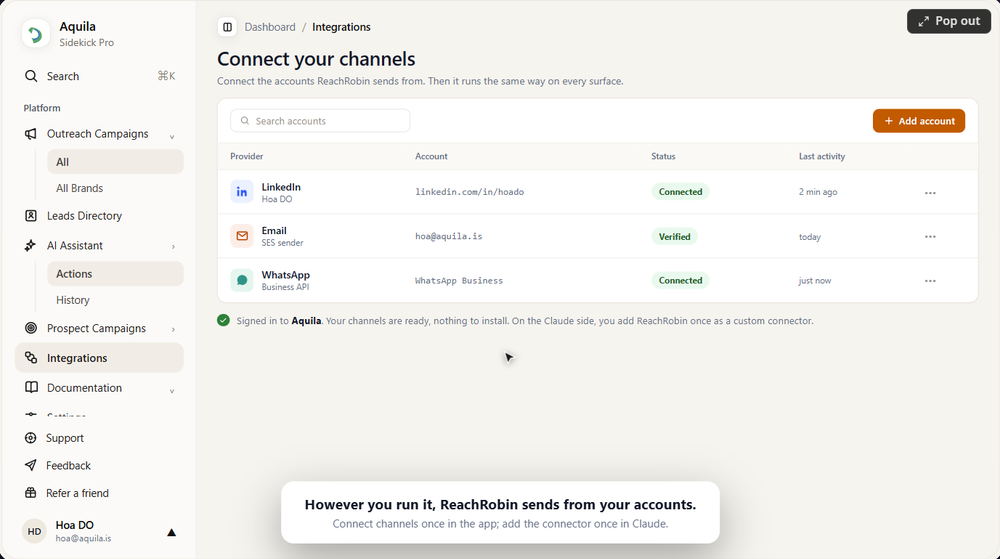Click the Status column header
Screen dimensions: 1000x559
tap(663, 156)
